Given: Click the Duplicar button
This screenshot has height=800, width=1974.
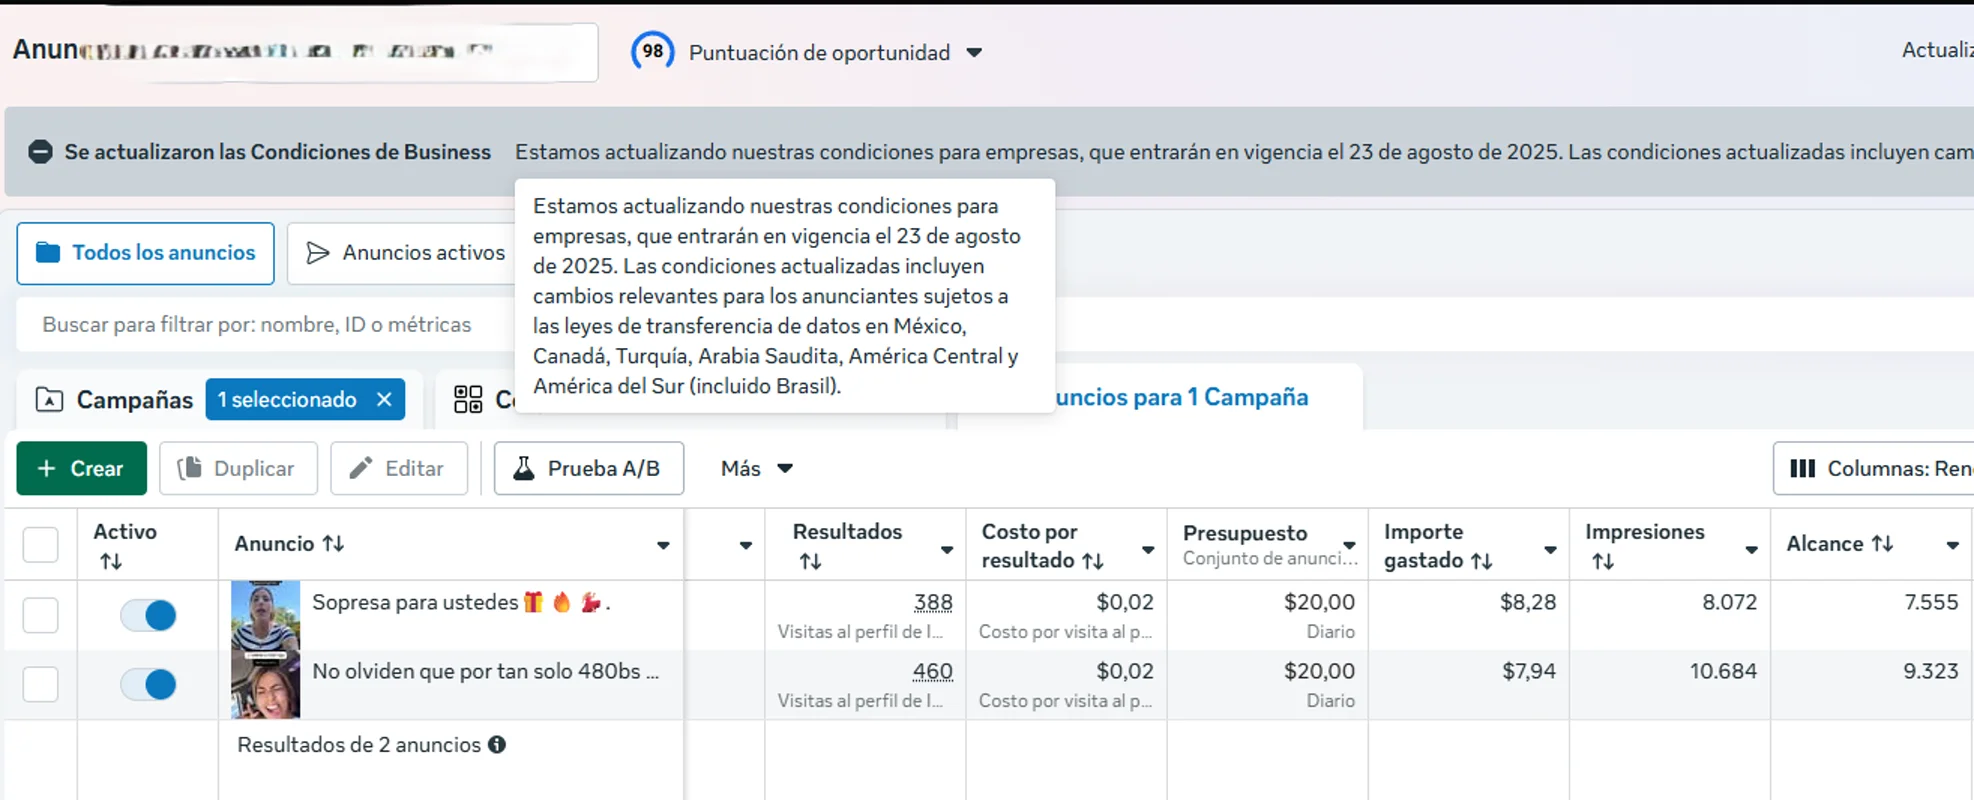Looking at the screenshot, I should coord(238,468).
